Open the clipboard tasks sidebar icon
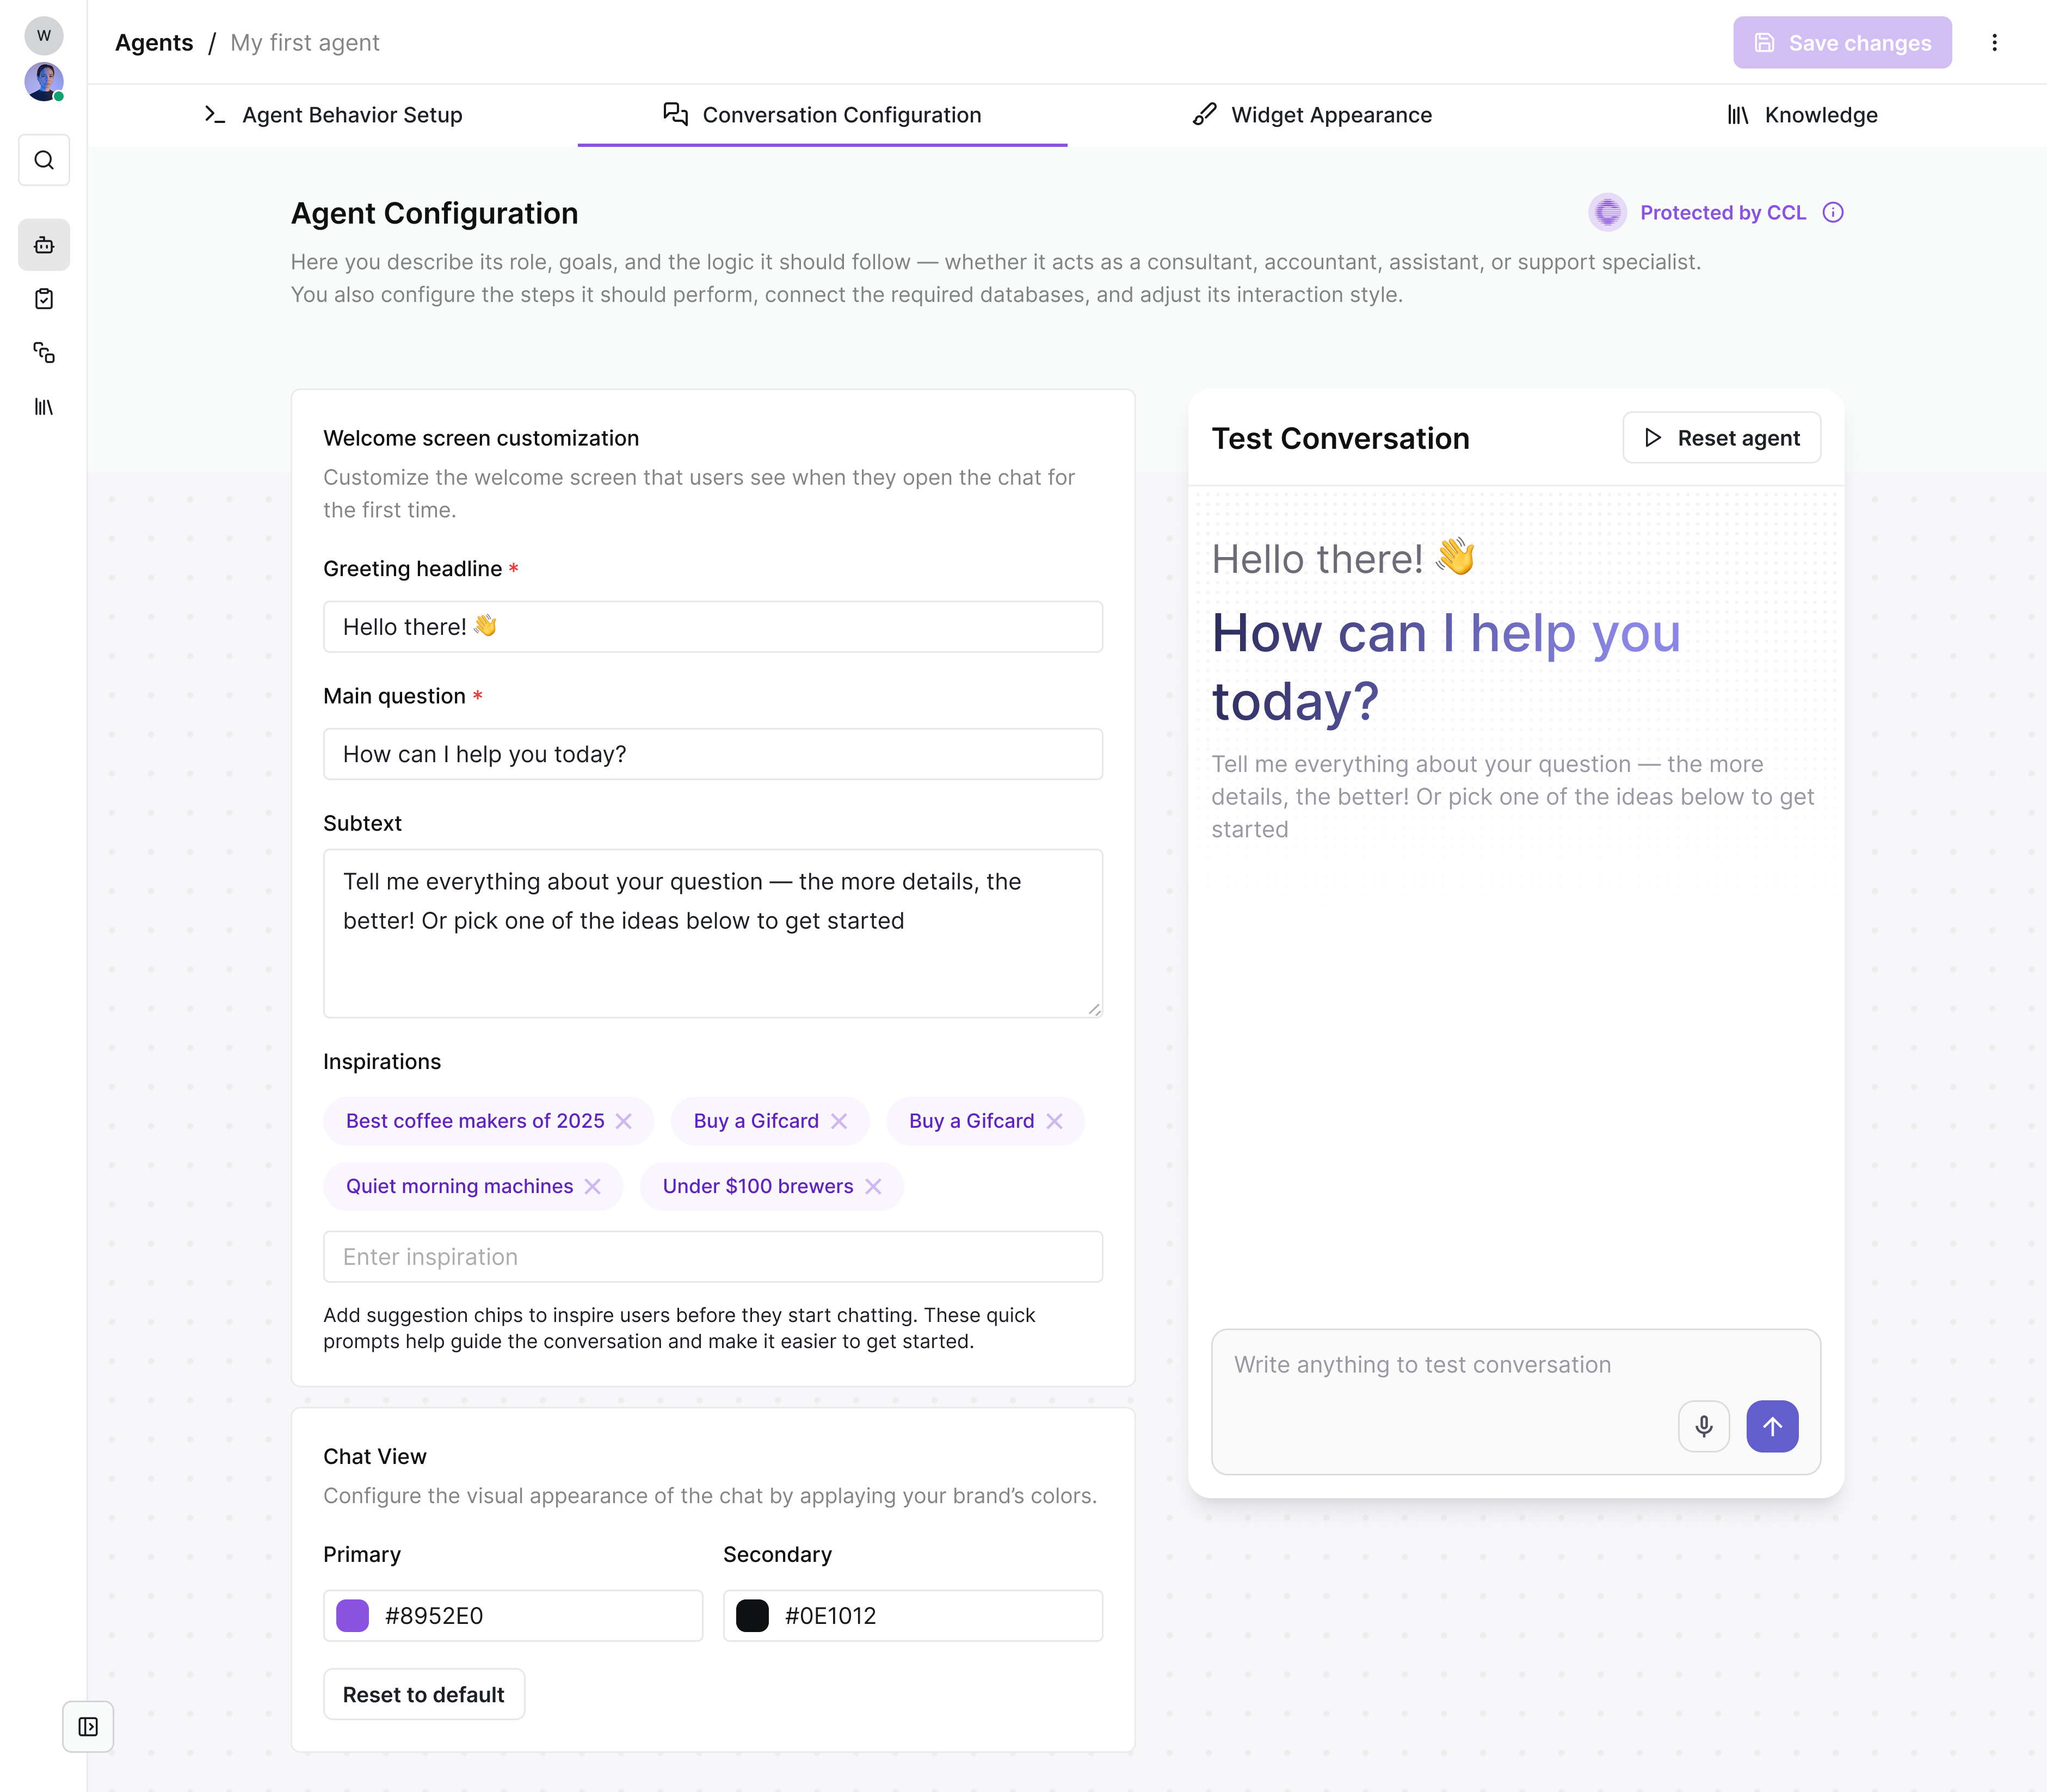The height and width of the screenshot is (1792, 2047). 44,299
